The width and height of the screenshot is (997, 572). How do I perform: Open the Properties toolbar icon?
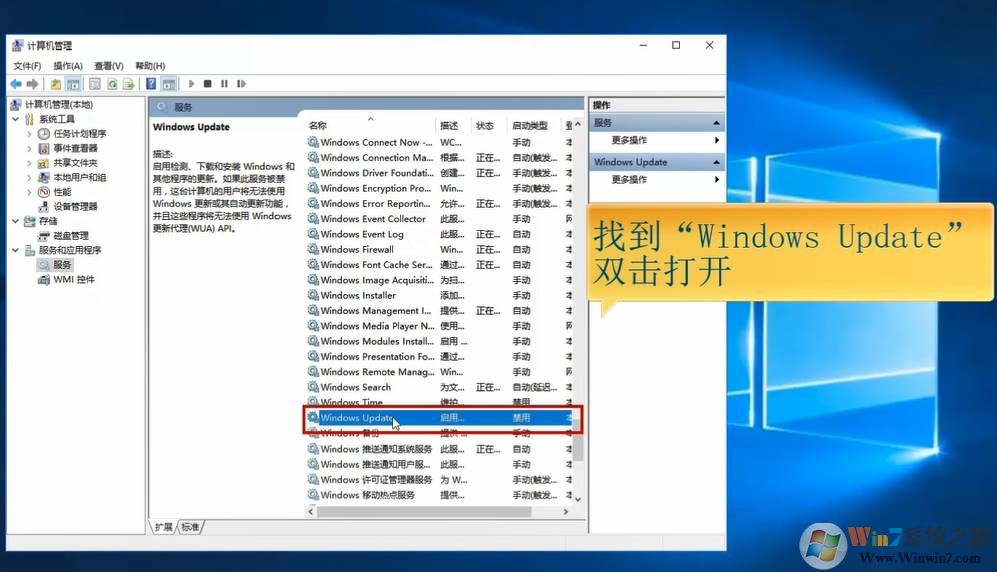(x=95, y=84)
